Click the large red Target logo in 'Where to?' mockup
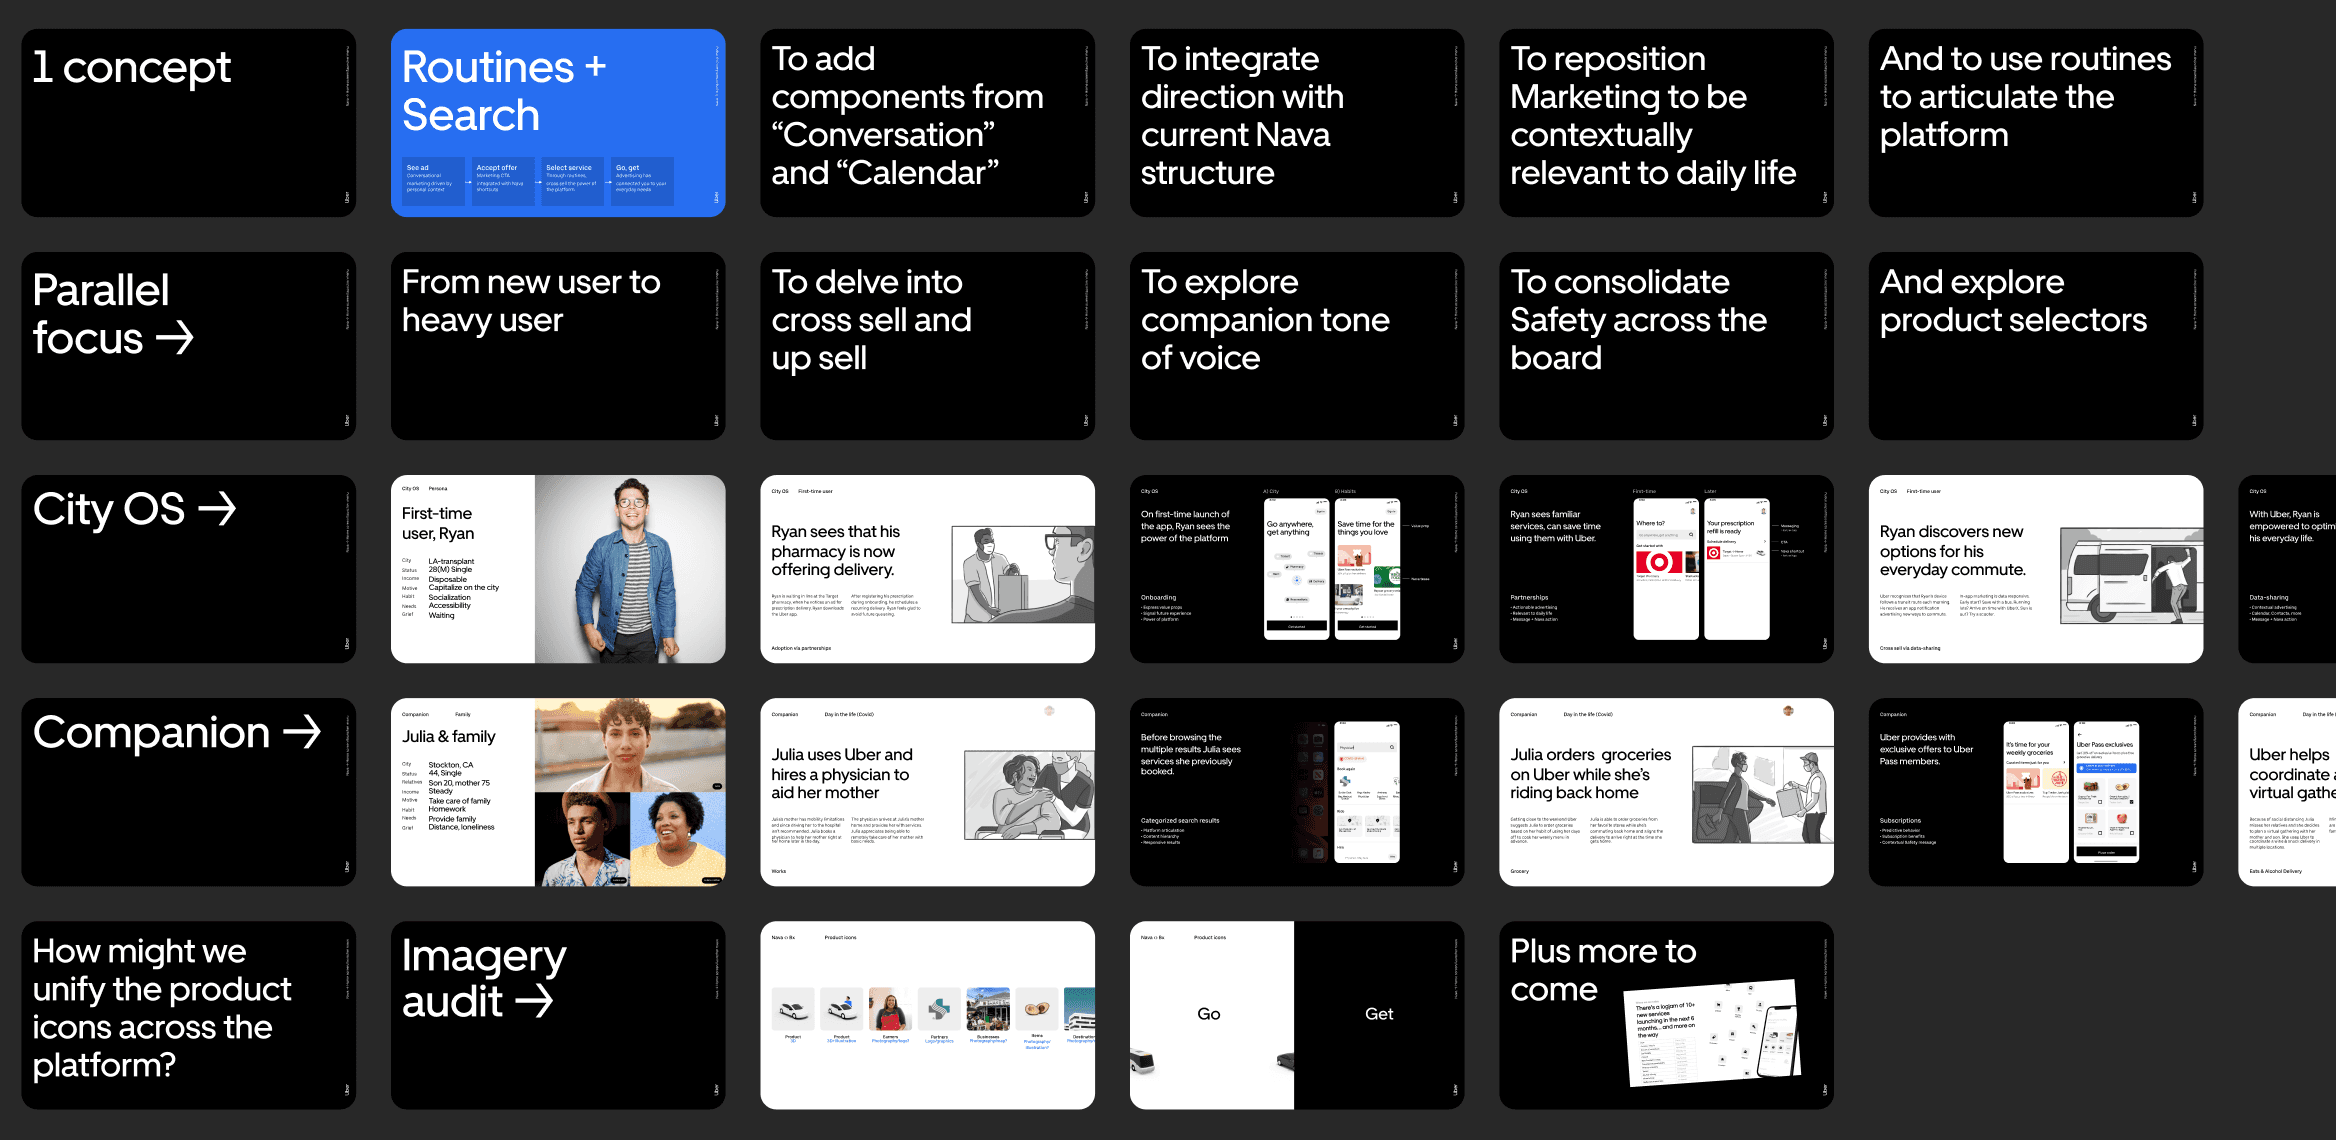Viewport: 2336px width, 1140px height. (x=1659, y=562)
